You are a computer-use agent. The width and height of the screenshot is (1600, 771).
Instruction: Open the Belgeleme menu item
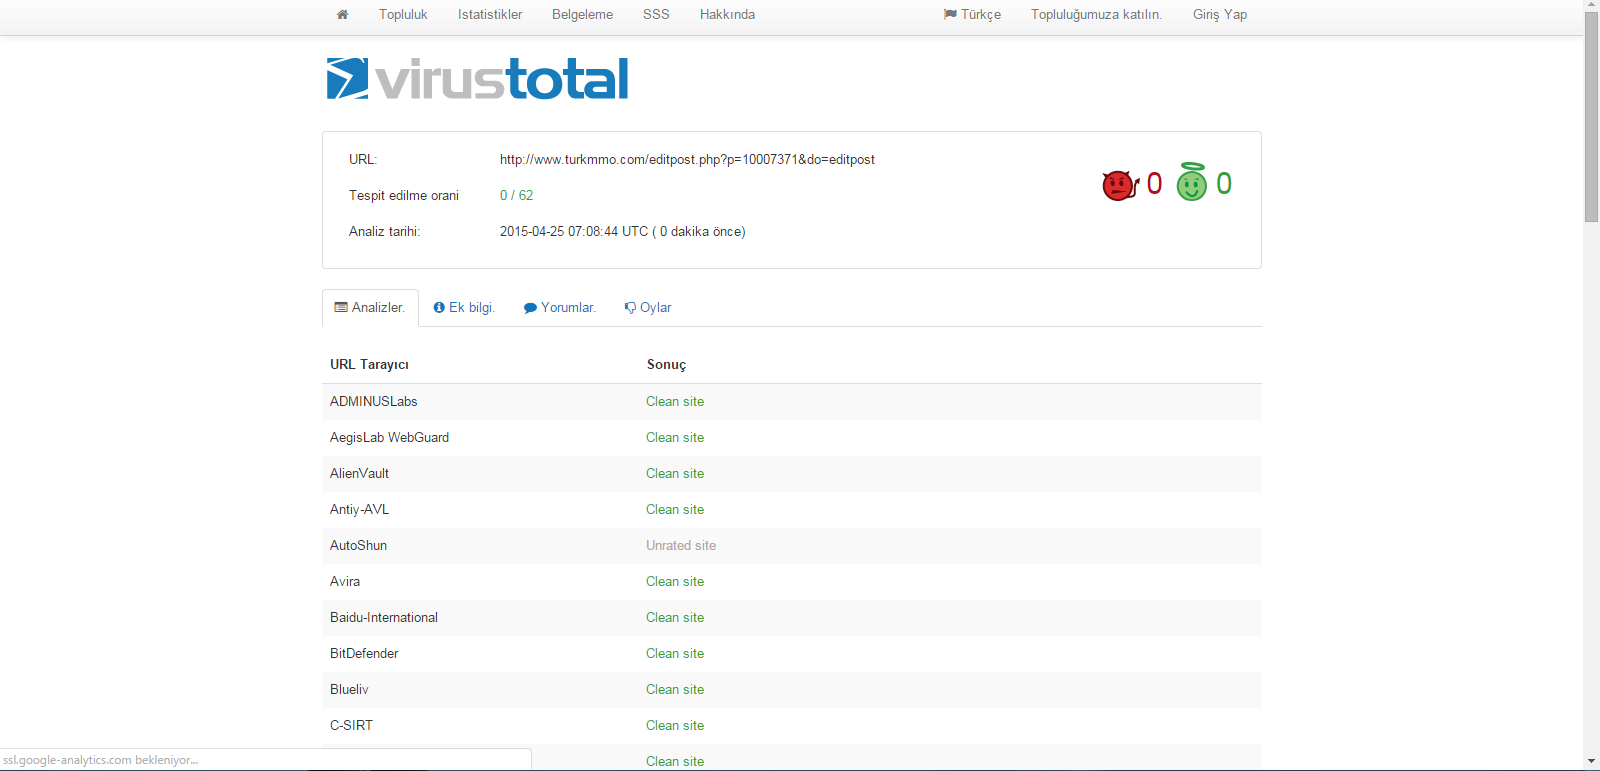(x=582, y=15)
